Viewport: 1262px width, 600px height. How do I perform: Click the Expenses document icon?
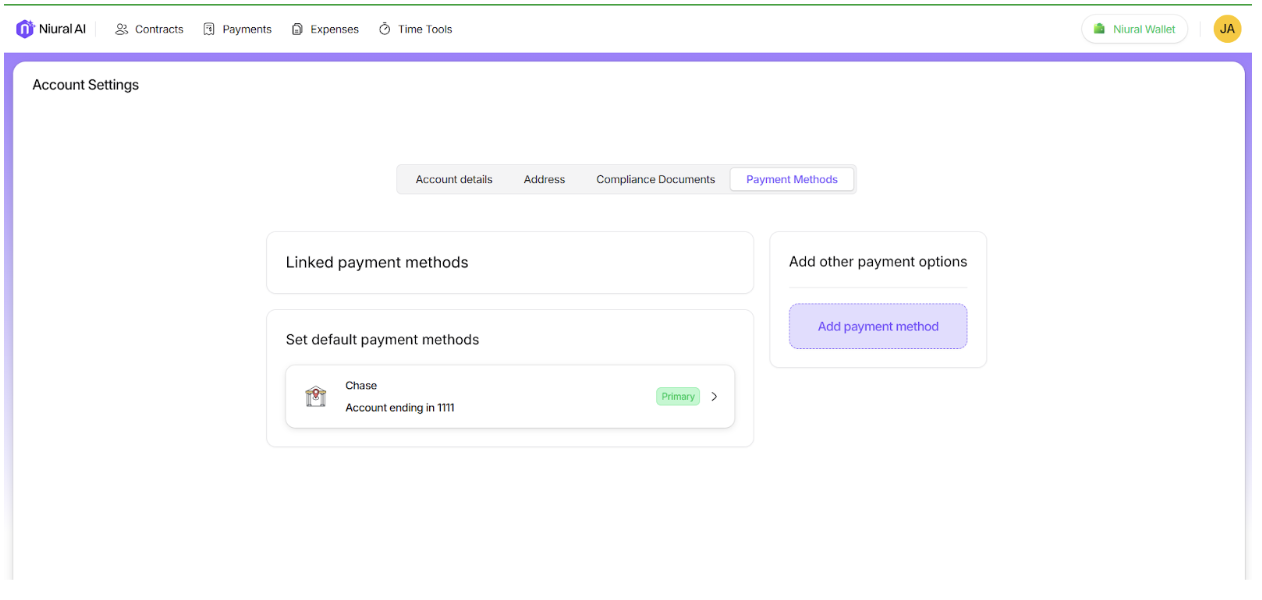297,29
